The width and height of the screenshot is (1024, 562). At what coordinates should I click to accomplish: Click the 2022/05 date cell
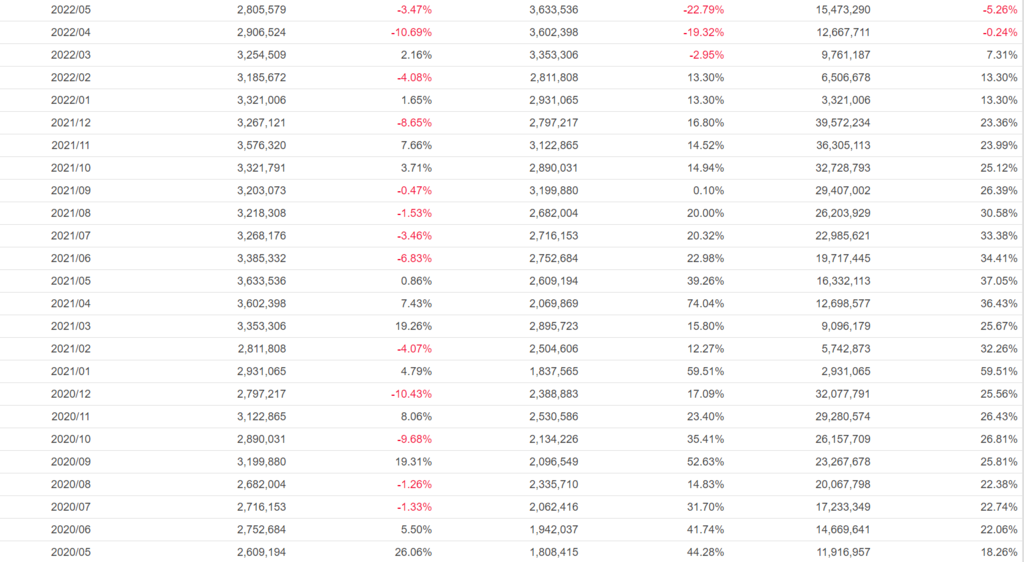click(x=71, y=10)
